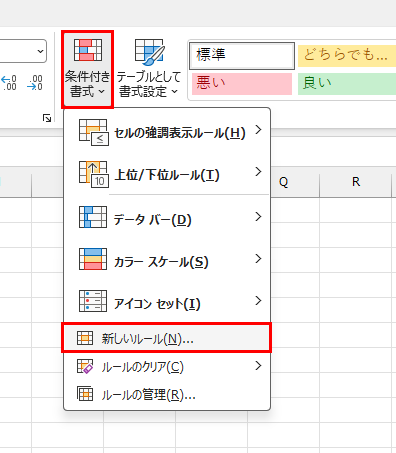Expand arrow beside カラー スケール
396x453 pixels.
click(x=258, y=259)
